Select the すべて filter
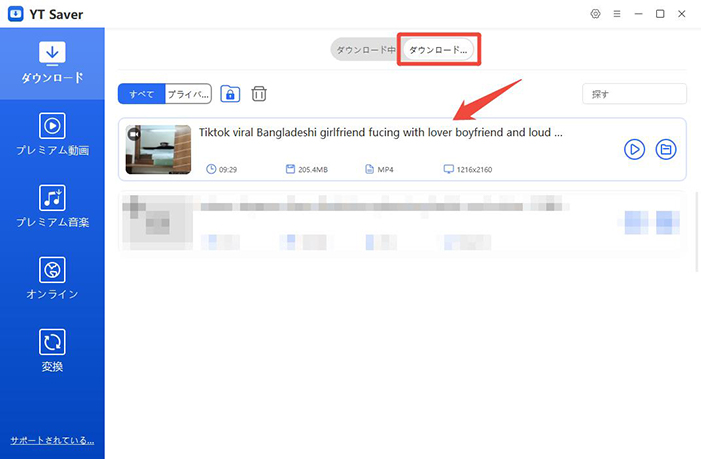701x459 pixels. pyautogui.click(x=141, y=94)
